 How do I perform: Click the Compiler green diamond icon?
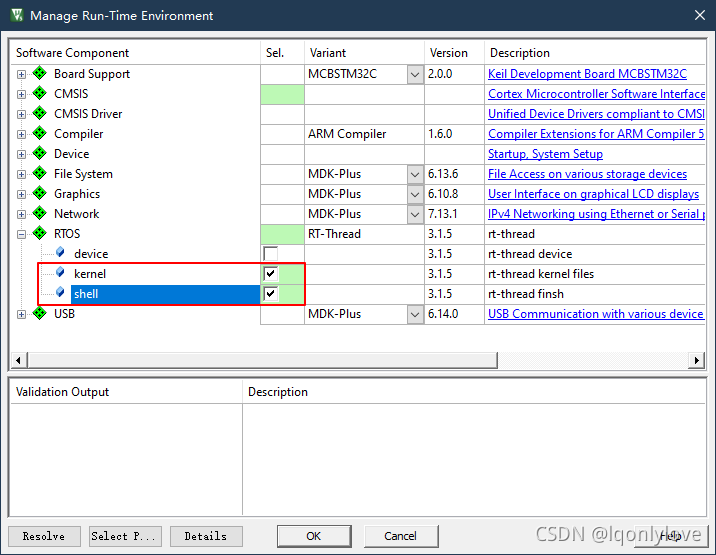pos(40,133)
